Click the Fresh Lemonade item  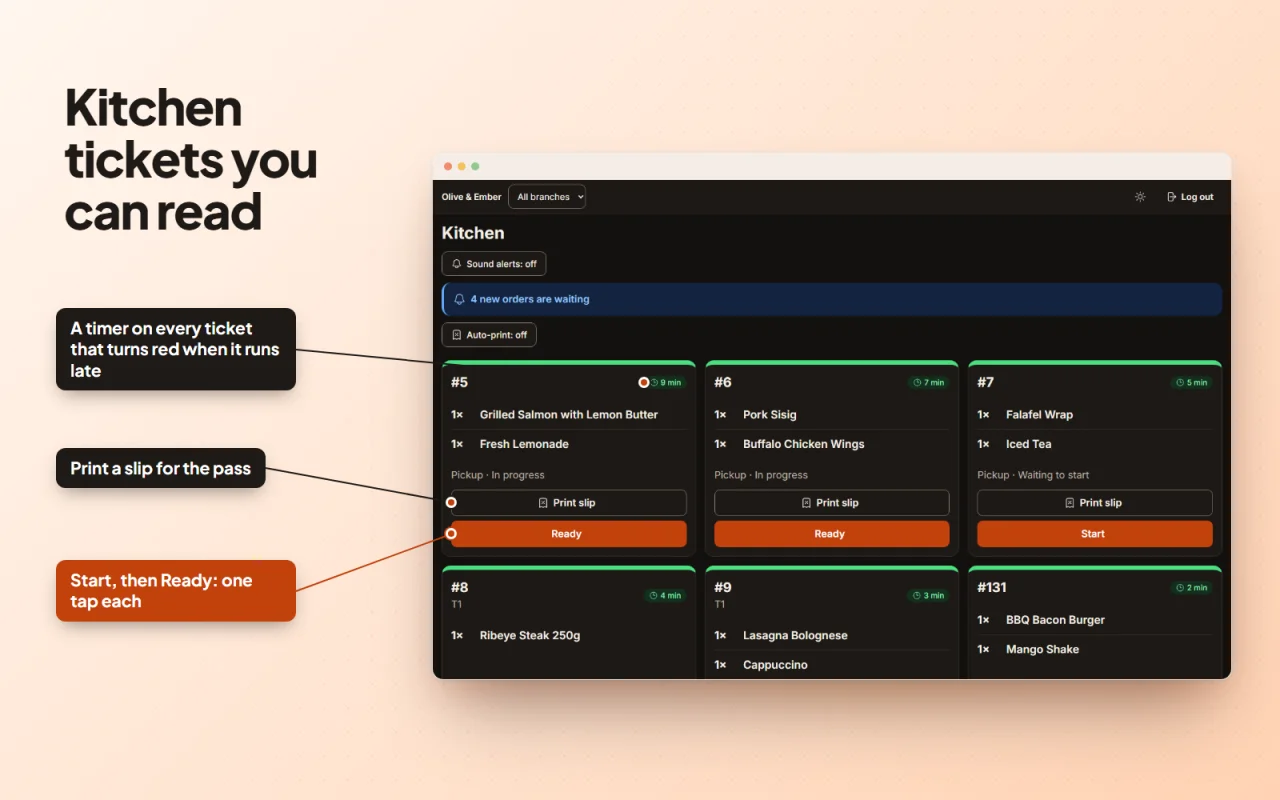click(x=524, y=444)
